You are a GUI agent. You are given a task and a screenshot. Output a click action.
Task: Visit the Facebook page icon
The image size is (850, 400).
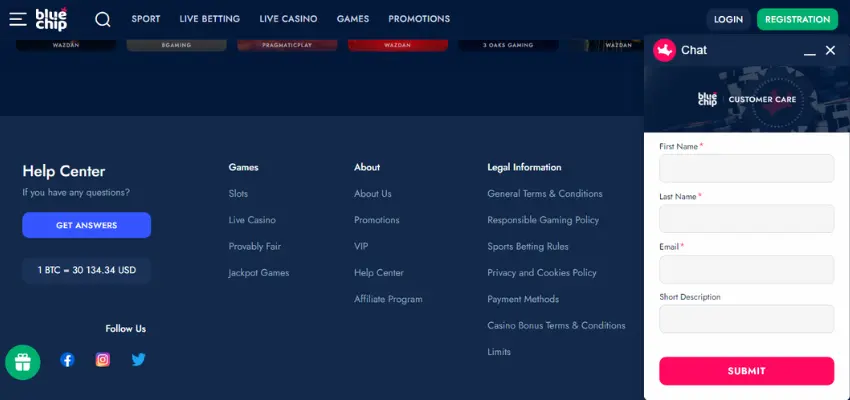pos(67,360)
